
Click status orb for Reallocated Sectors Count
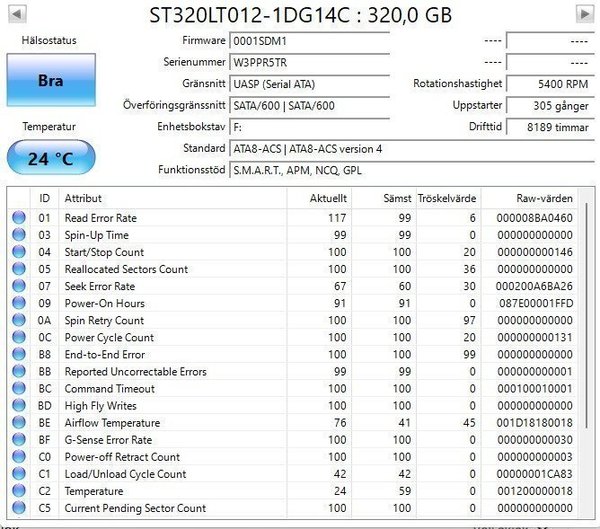coord(18,269)
